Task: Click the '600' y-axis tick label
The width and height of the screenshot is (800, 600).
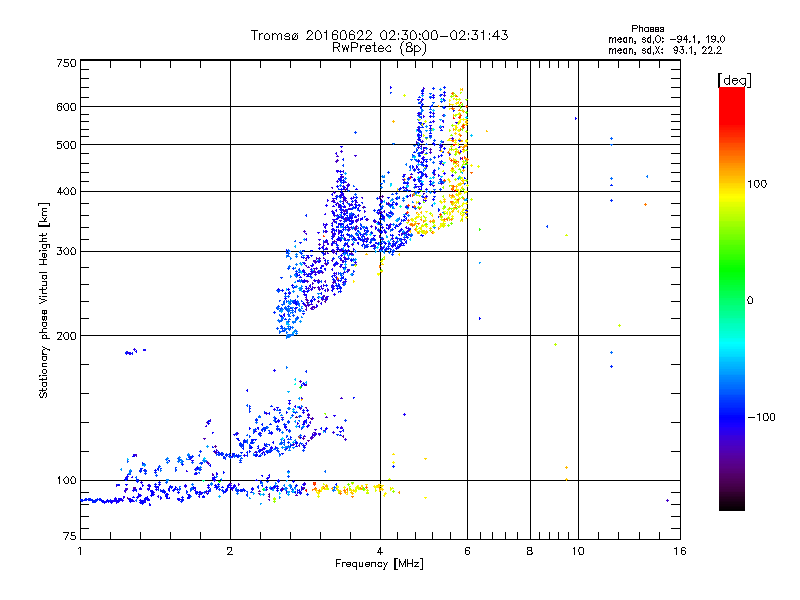Action: [66, 107]
